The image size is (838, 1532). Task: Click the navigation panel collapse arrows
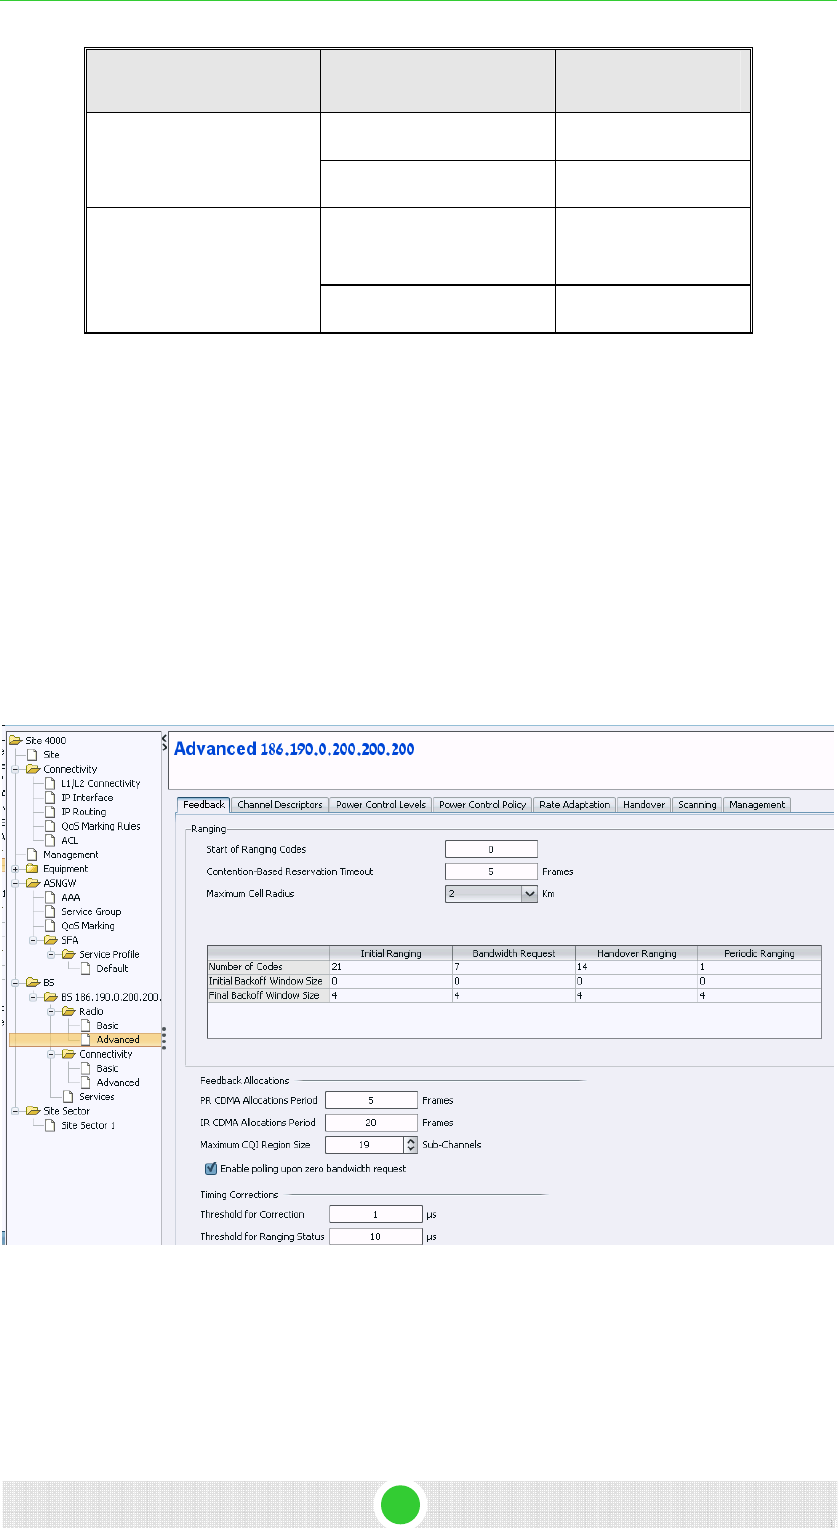coord(164,742)
